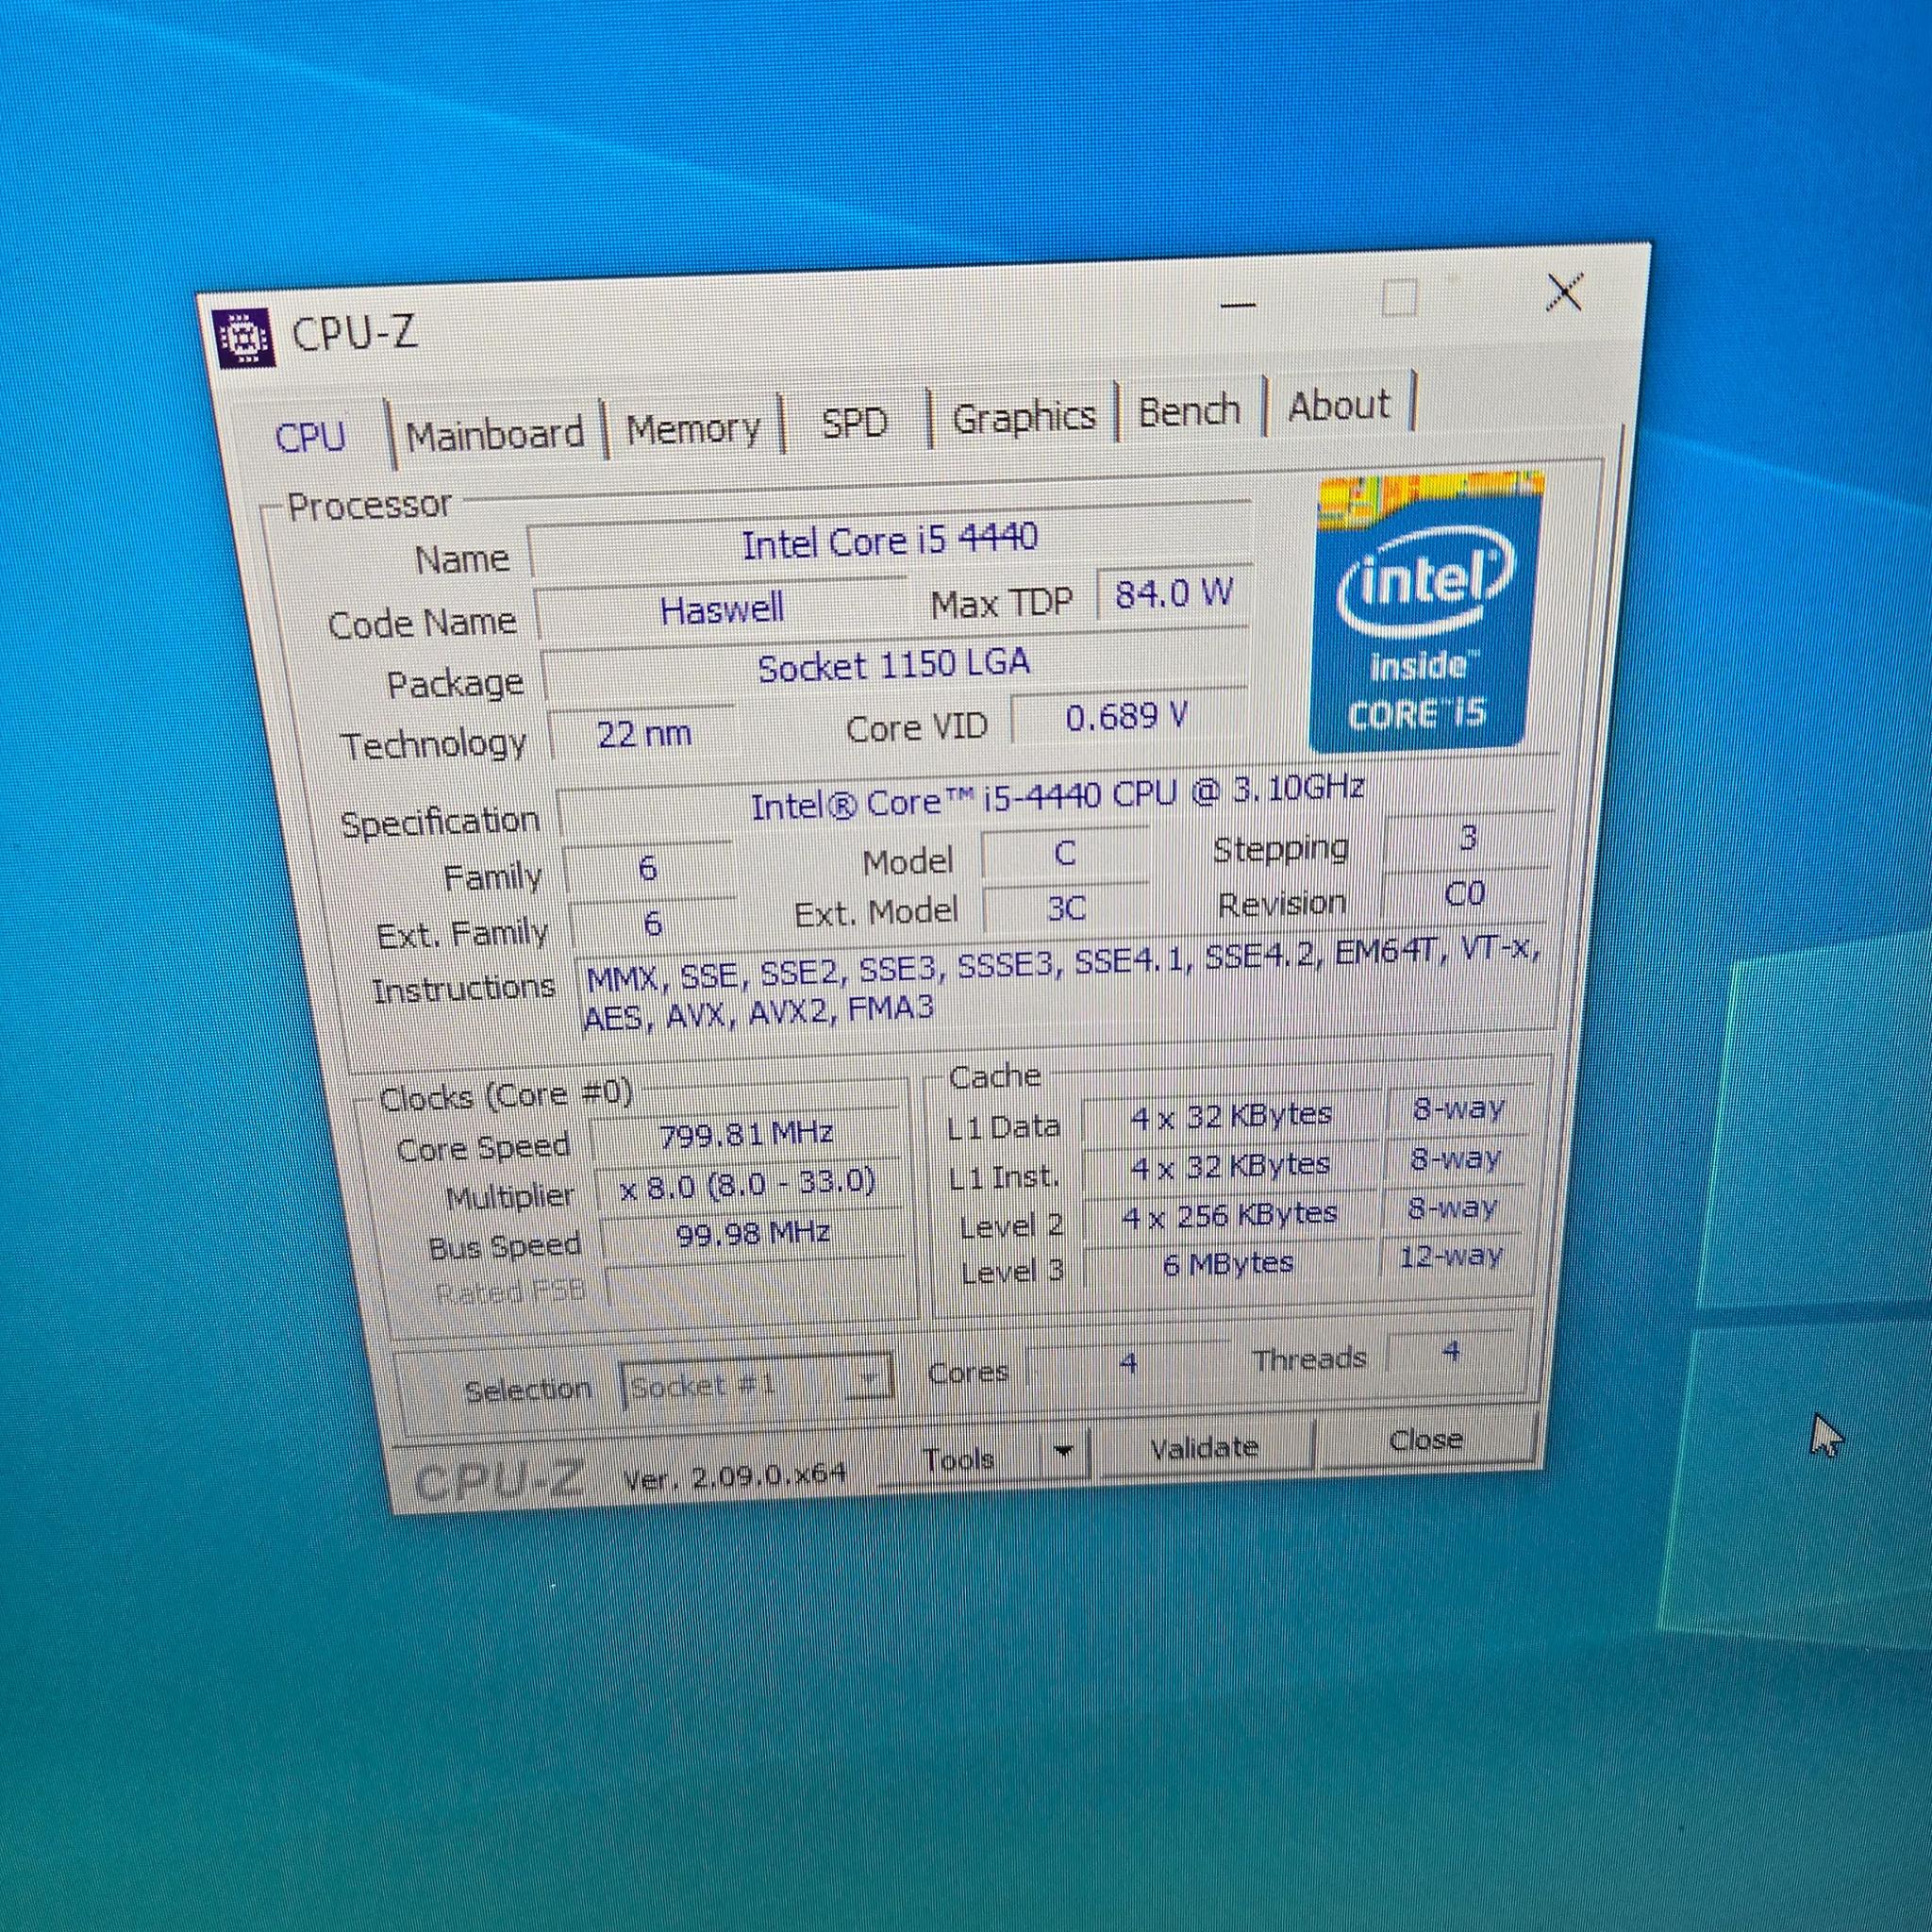Click the Intel Core i5 logo badge
Screen dimensions: 1932x1932
[x=1426, y=612]
